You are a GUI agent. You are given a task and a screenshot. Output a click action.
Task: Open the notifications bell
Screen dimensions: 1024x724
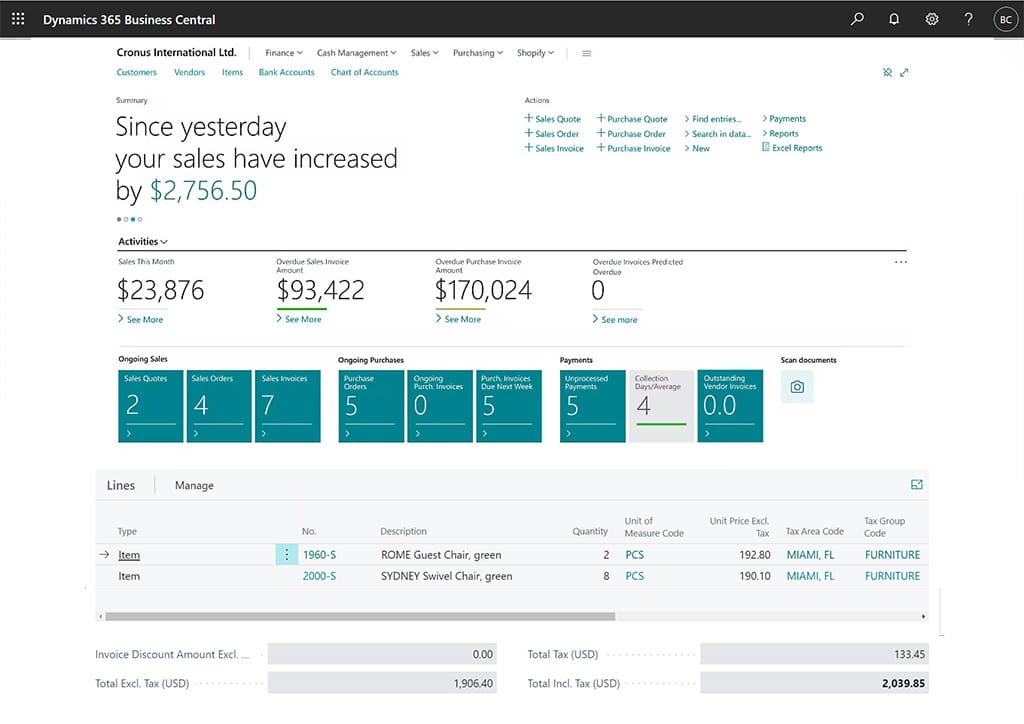[x=894, y=19]
